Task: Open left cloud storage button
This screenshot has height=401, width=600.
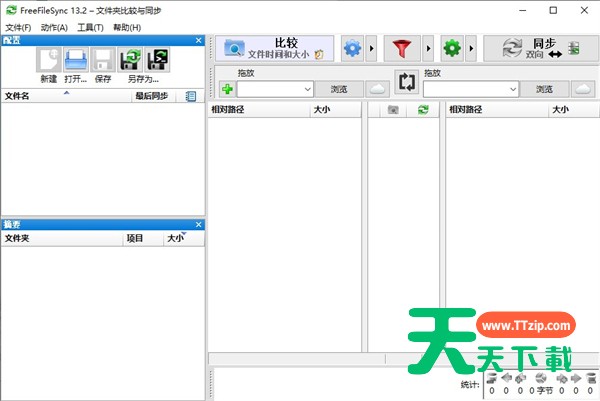Action: (x=377, y=89)
